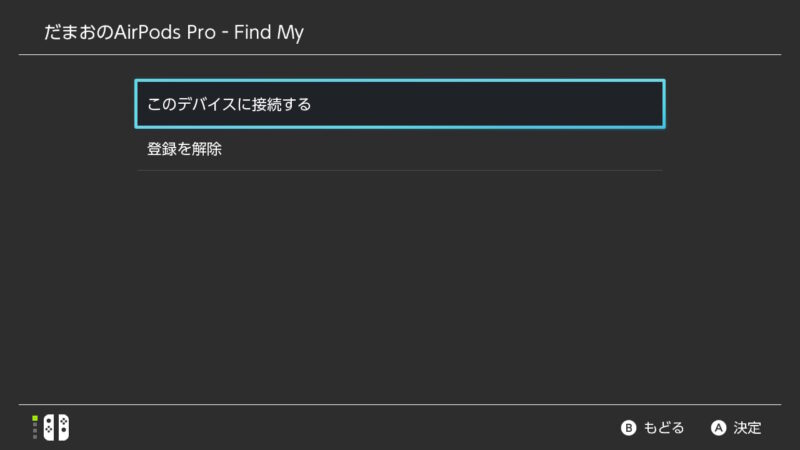Click the 接続する word in first option
The height and width of the screenshot is (450, 800).
[x=281, y=104]
